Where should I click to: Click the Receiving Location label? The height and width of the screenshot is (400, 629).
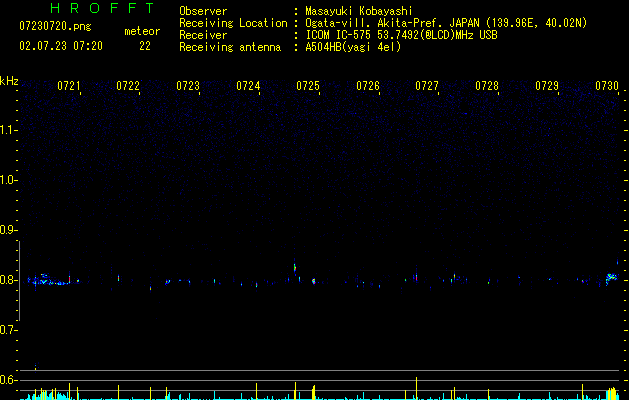[233, 23]
